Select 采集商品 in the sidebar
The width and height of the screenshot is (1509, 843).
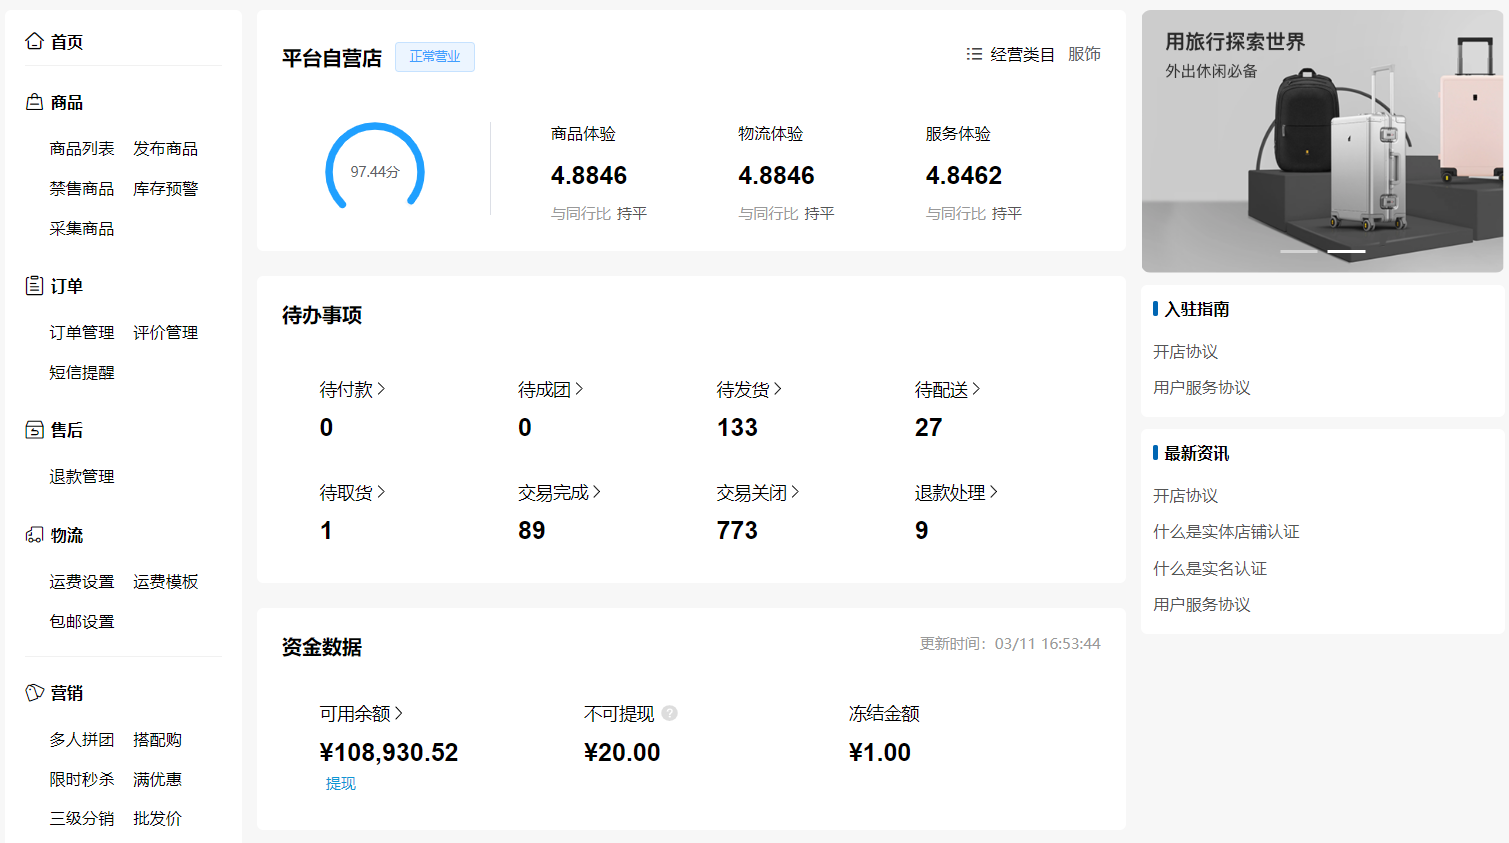tap(82, 229)
